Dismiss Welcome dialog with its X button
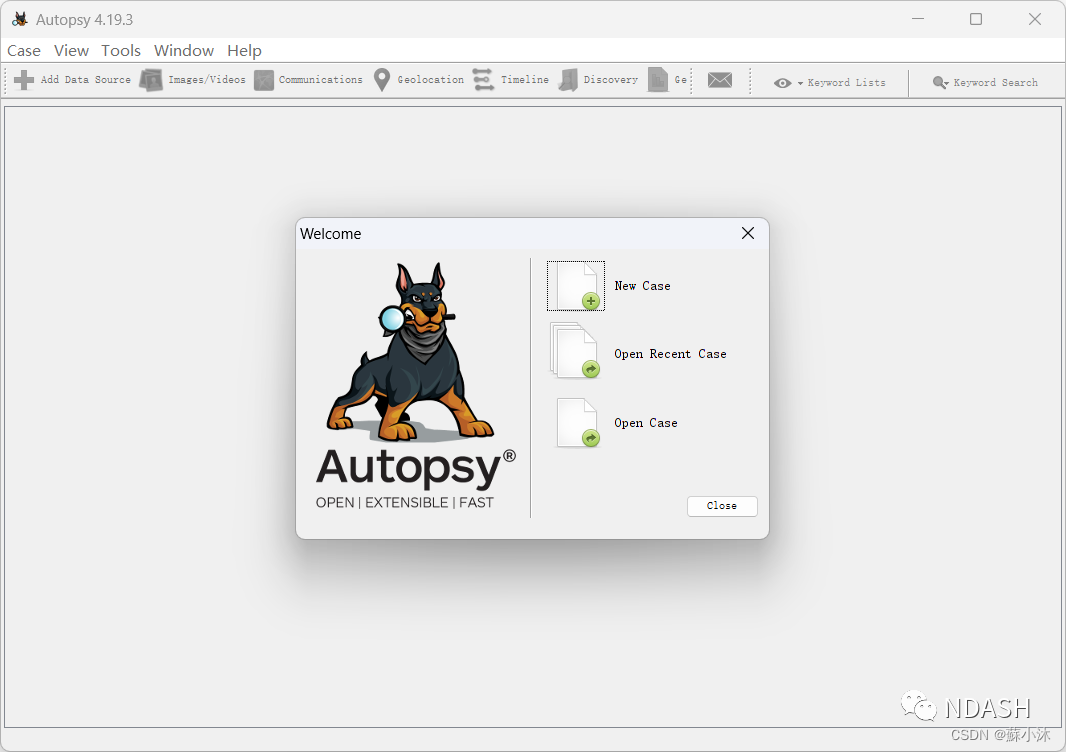This screenshot has width=1066, height=752. pyautogui.click(x=748, y=233)
